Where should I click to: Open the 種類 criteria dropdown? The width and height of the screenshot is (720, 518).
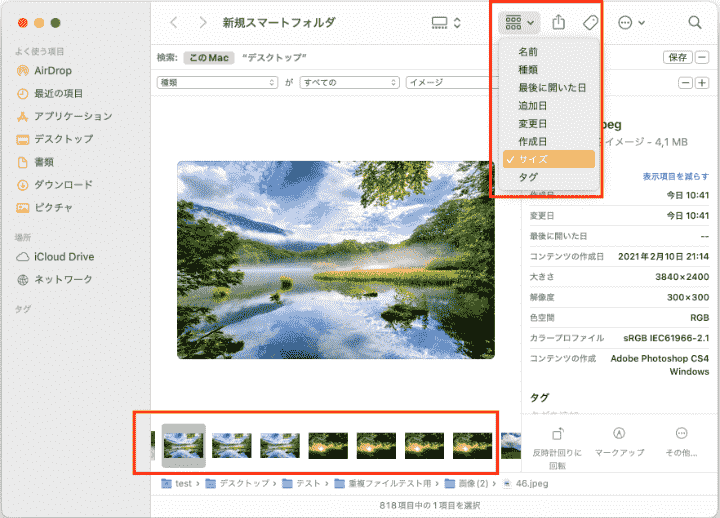click(x=217, y=83)
